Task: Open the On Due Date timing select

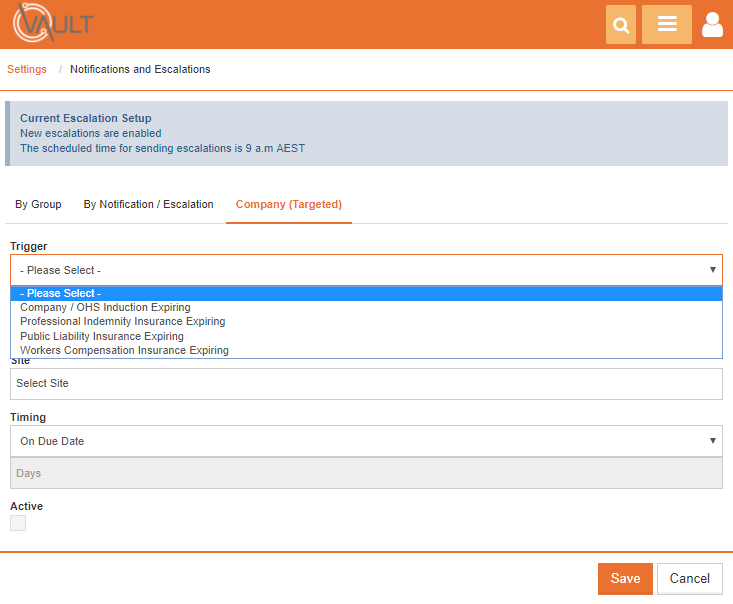Action: pos(366,441)
